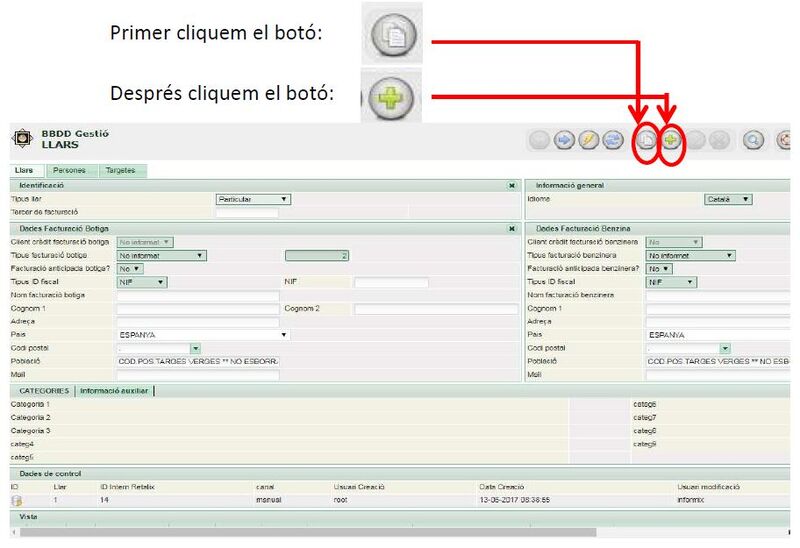Switch to the Persones tab
The height and width of the screenshot is (548, 800).
click(69, 171)
